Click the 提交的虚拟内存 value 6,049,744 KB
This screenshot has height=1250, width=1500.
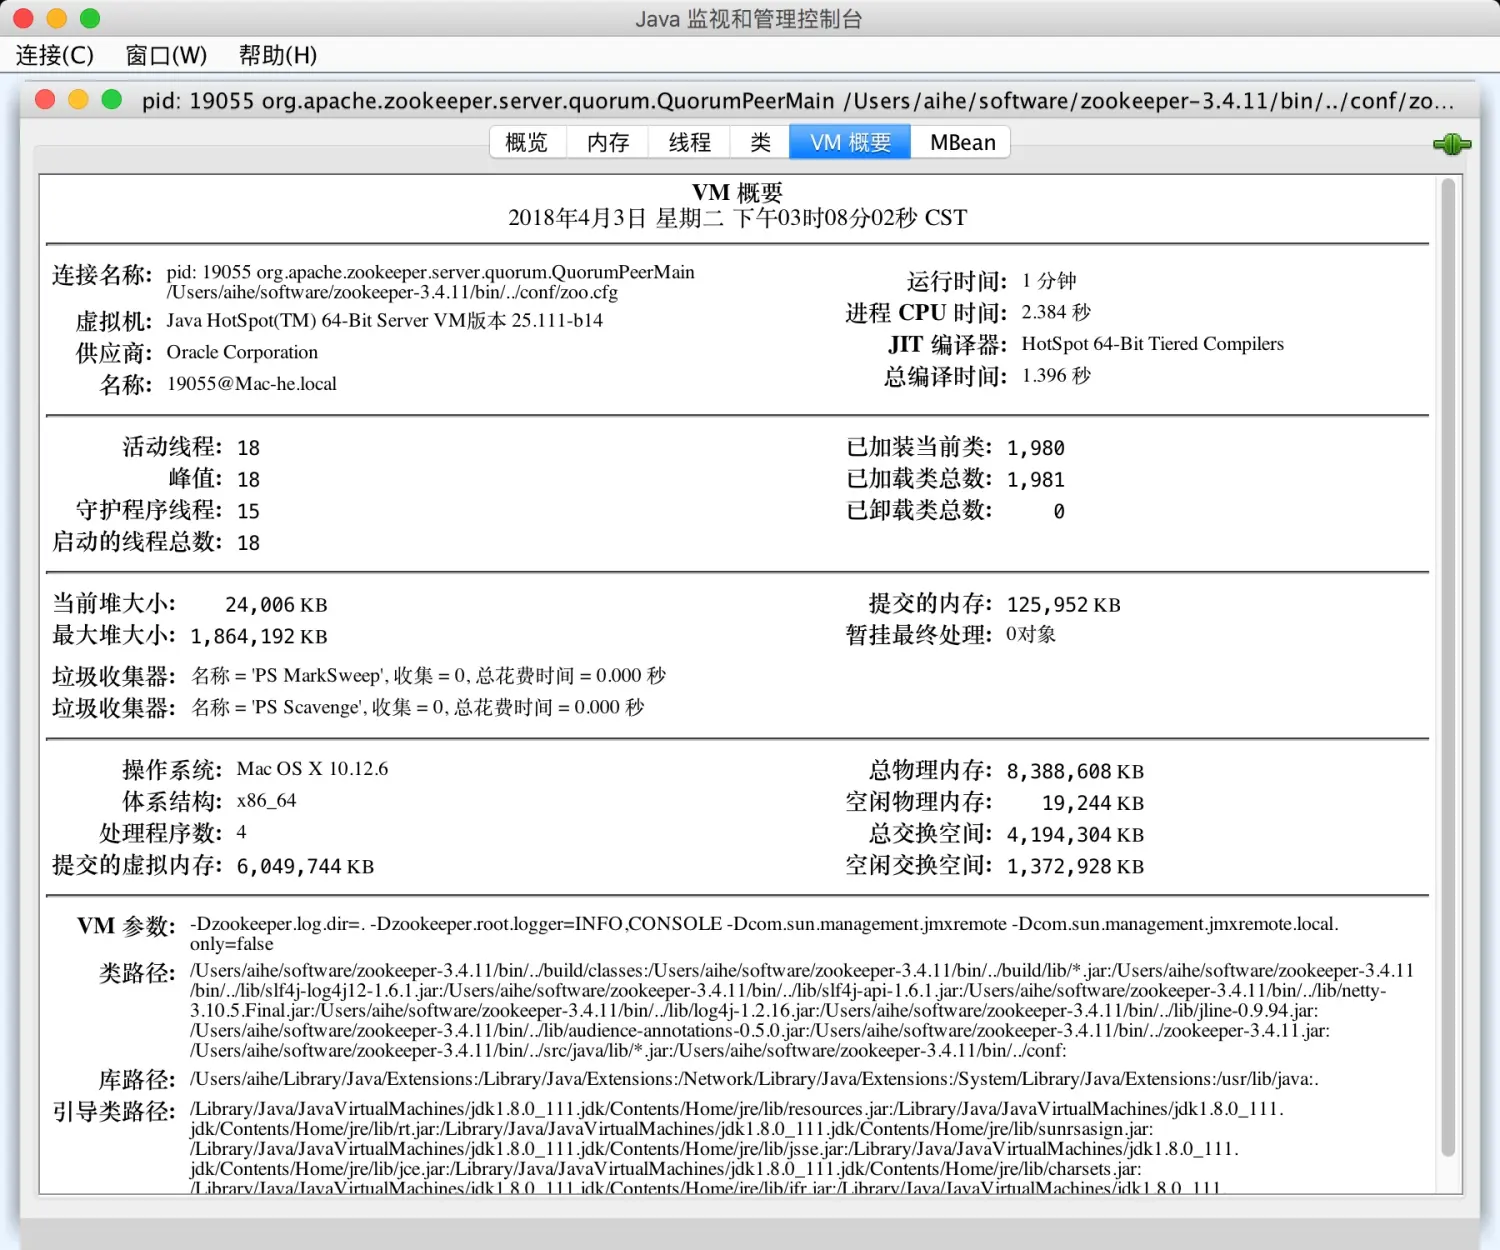point(305,867)
